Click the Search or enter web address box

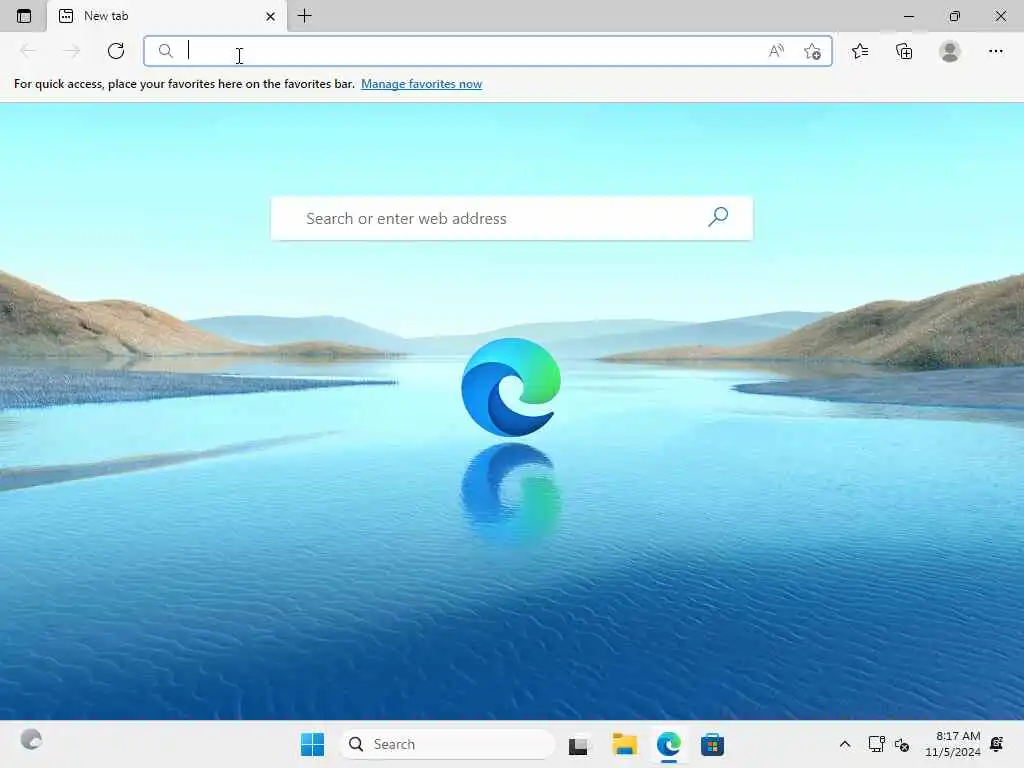tap(511, 218)
